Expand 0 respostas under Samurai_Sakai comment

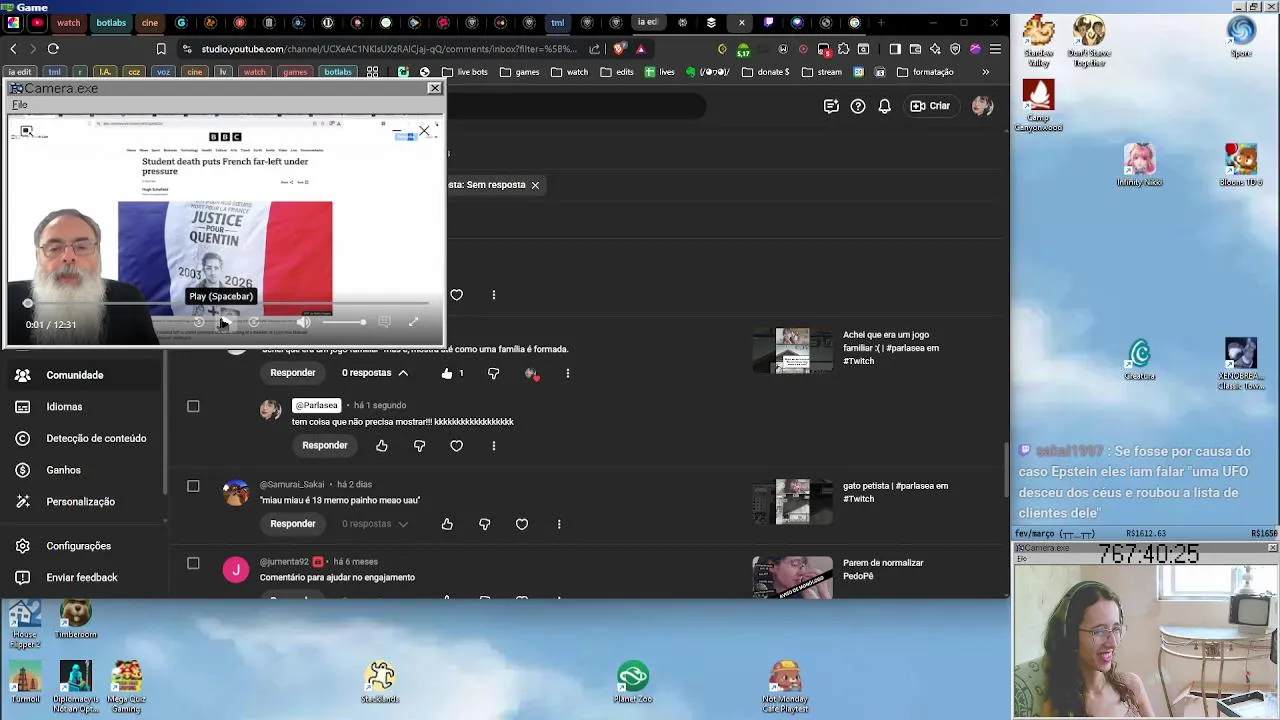pos(375,524)
